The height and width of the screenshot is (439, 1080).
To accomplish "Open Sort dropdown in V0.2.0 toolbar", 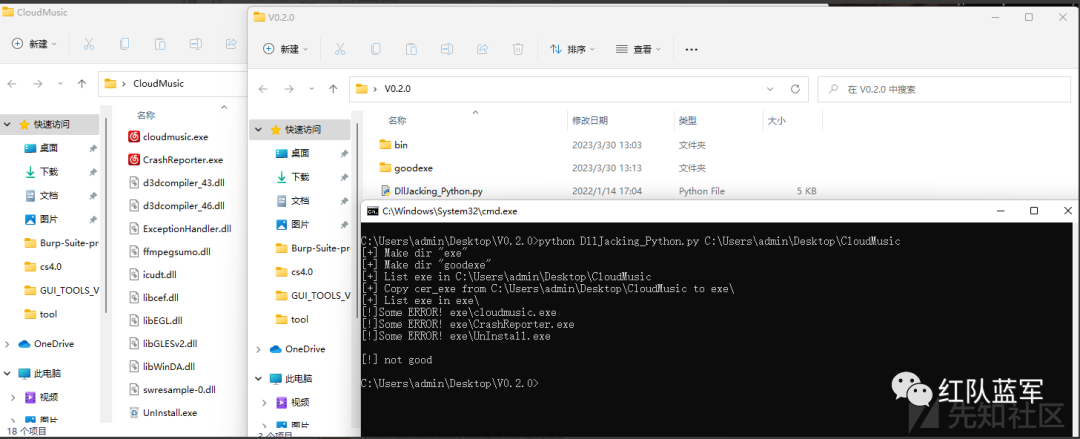I will click(572, 49).
